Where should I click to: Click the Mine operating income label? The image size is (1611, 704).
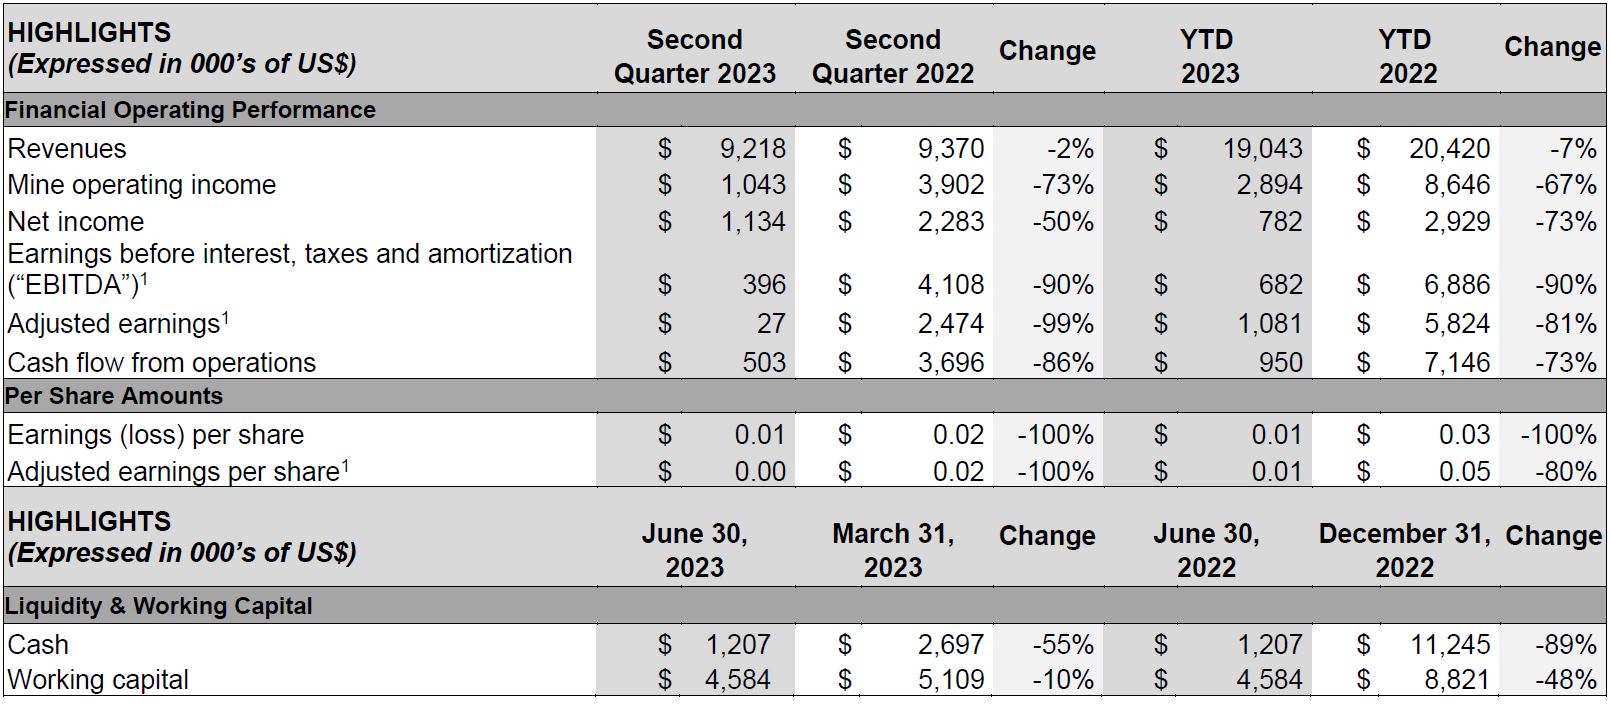[x=141, y=185]
